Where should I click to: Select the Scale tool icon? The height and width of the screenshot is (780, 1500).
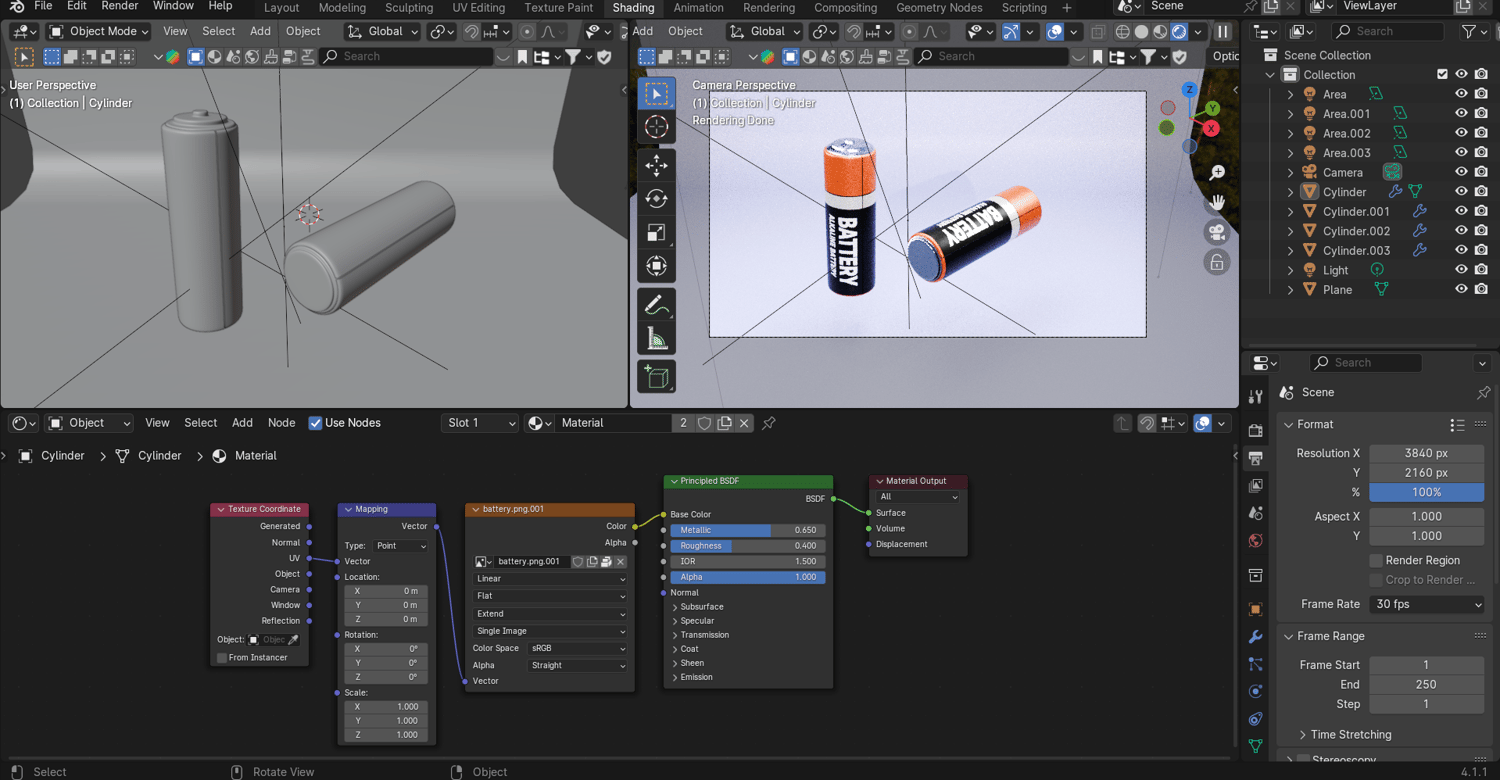[656, 232]
